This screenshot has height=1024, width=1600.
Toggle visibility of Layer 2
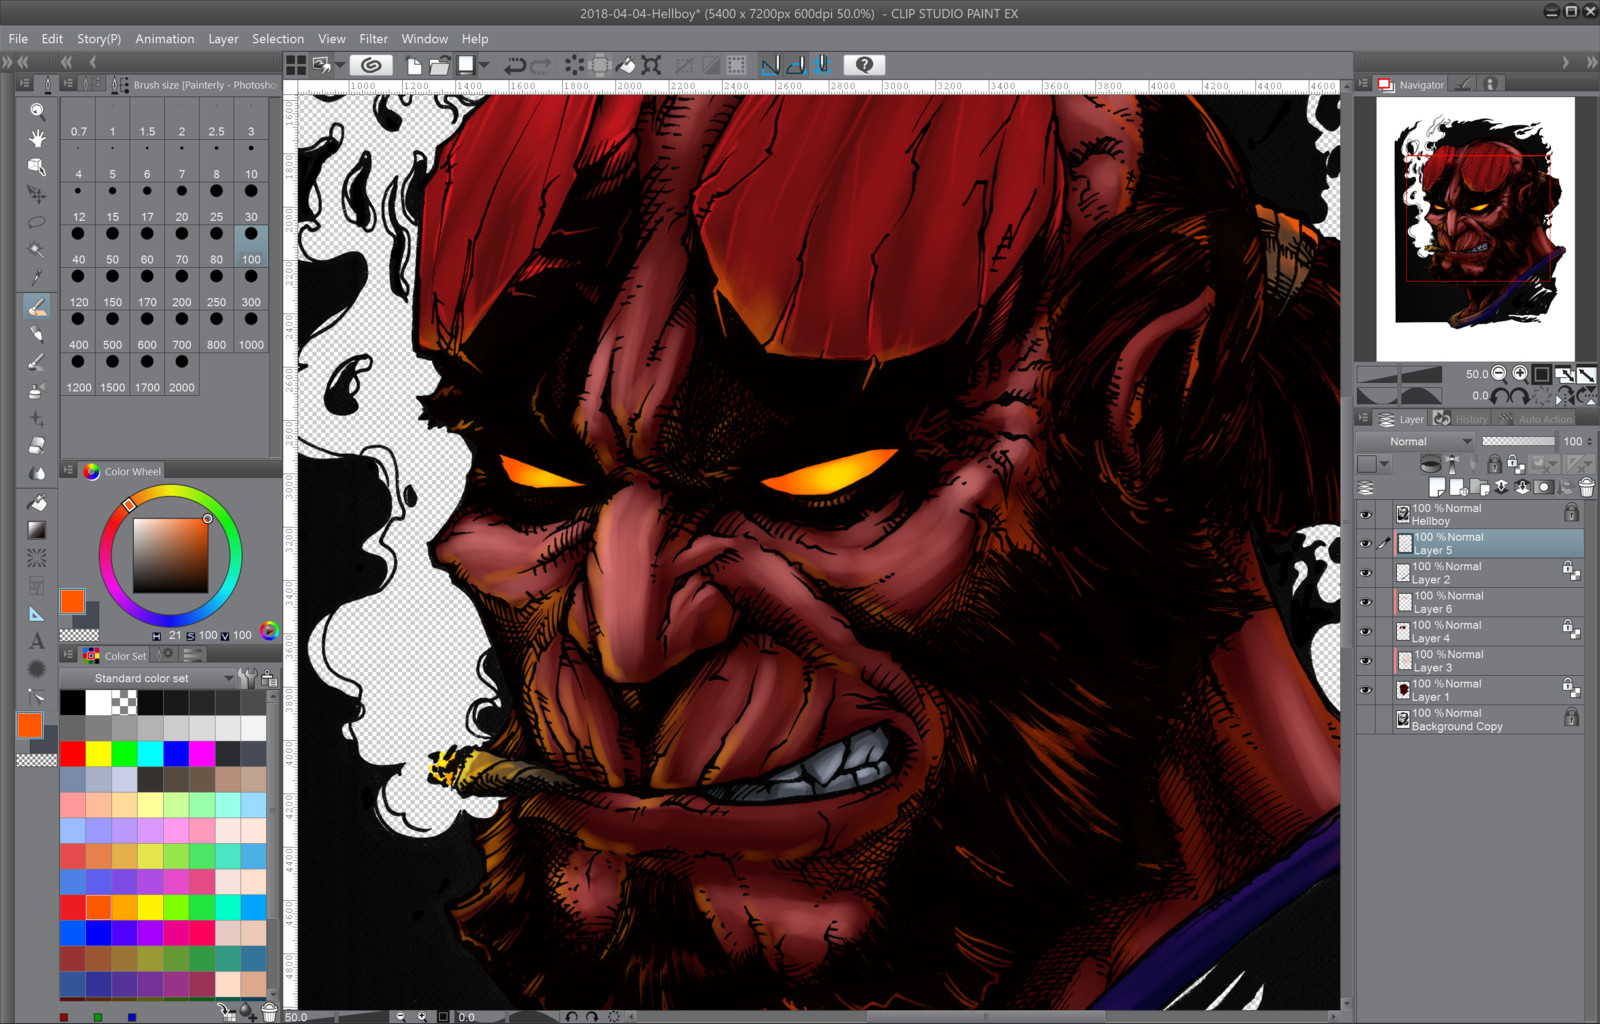(x=1366, y=573)
